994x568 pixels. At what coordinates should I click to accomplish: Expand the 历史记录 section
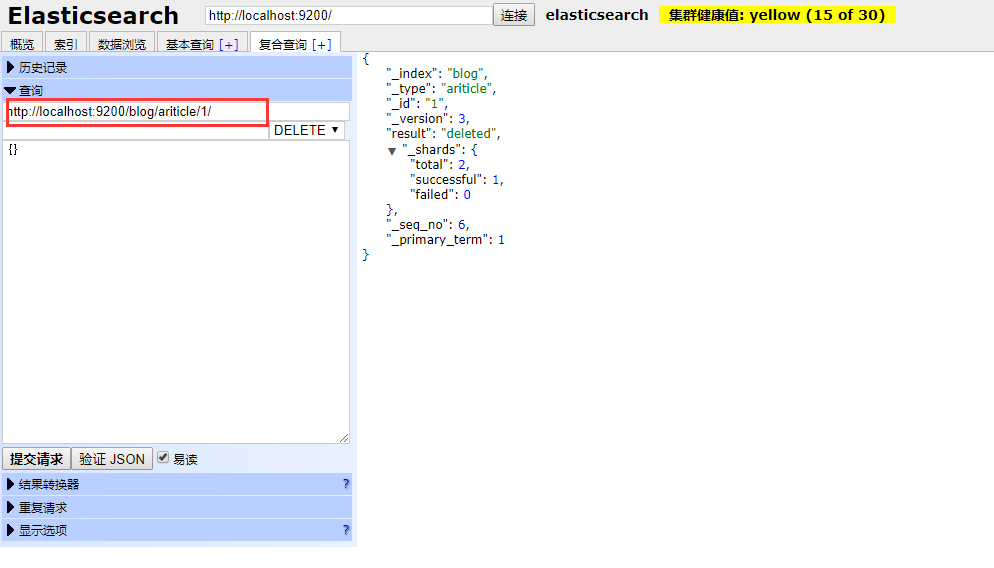tap(177, 67)
